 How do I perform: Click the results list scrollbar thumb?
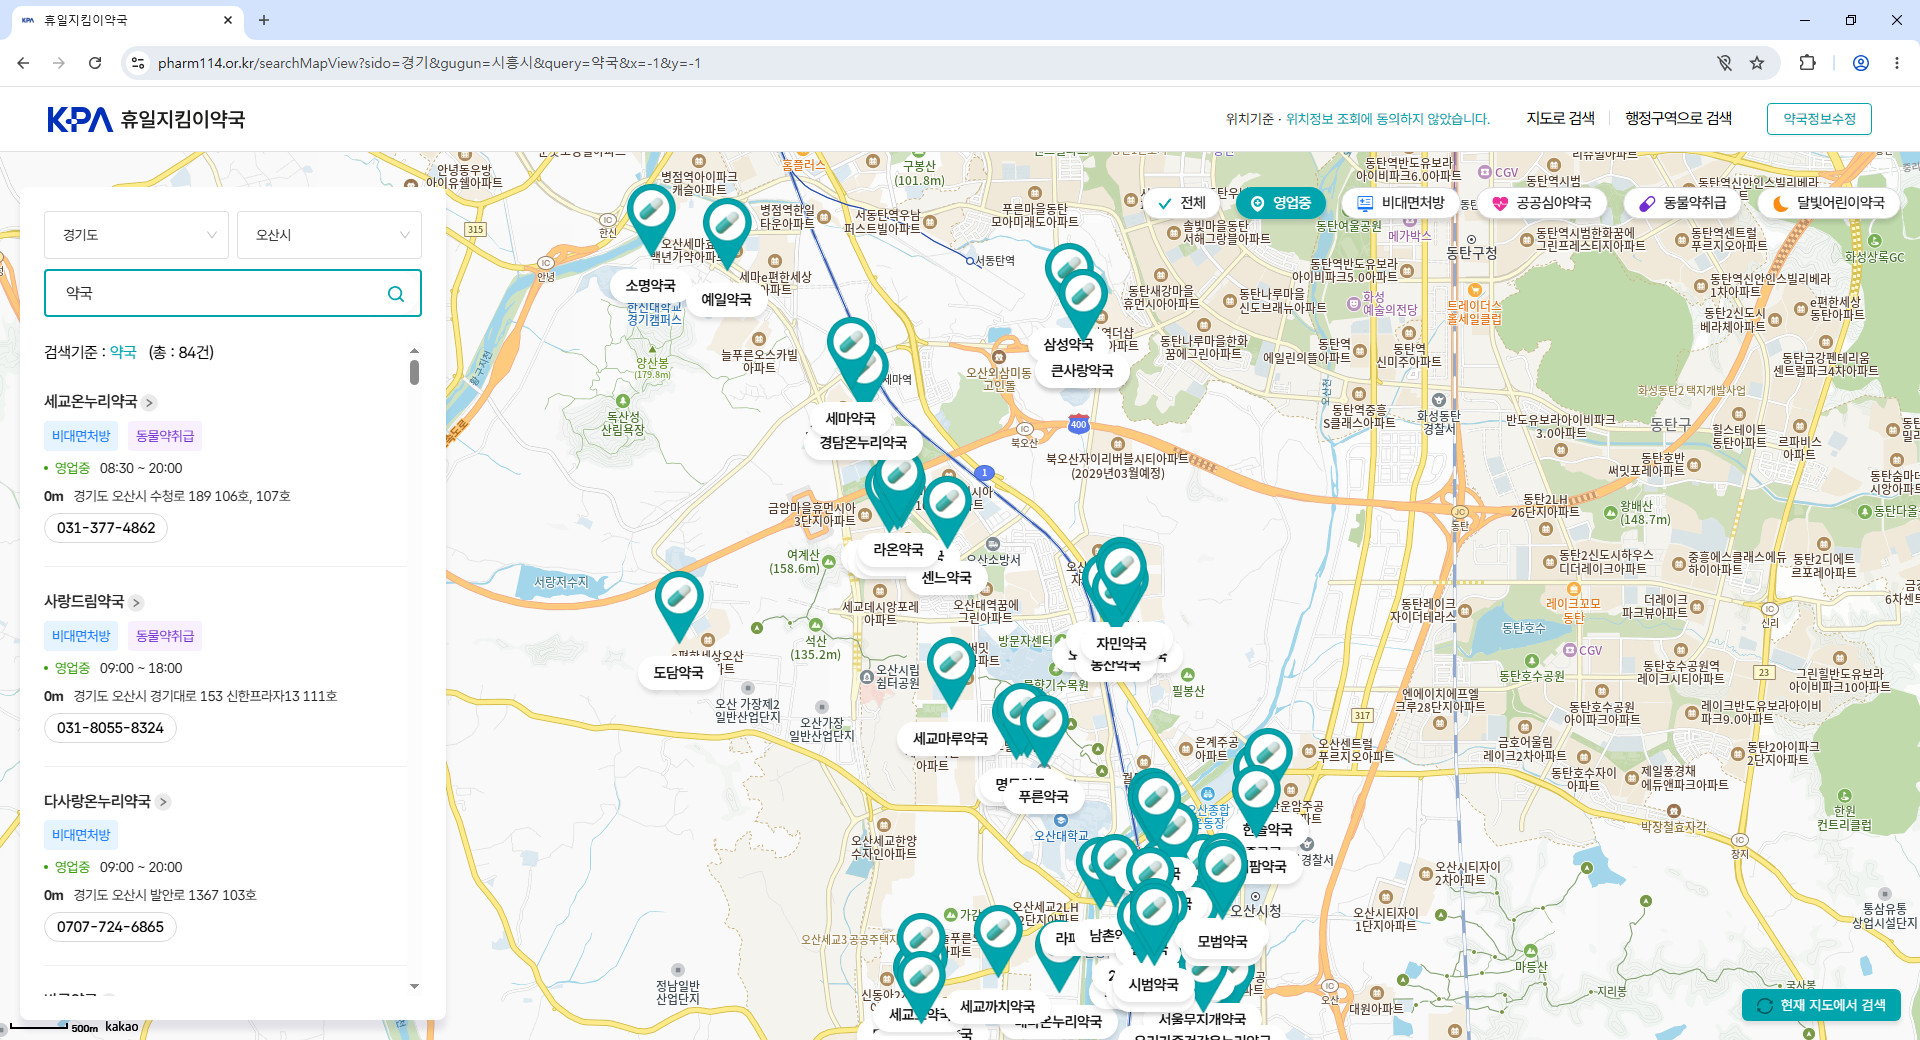click(x=414, y=372)
